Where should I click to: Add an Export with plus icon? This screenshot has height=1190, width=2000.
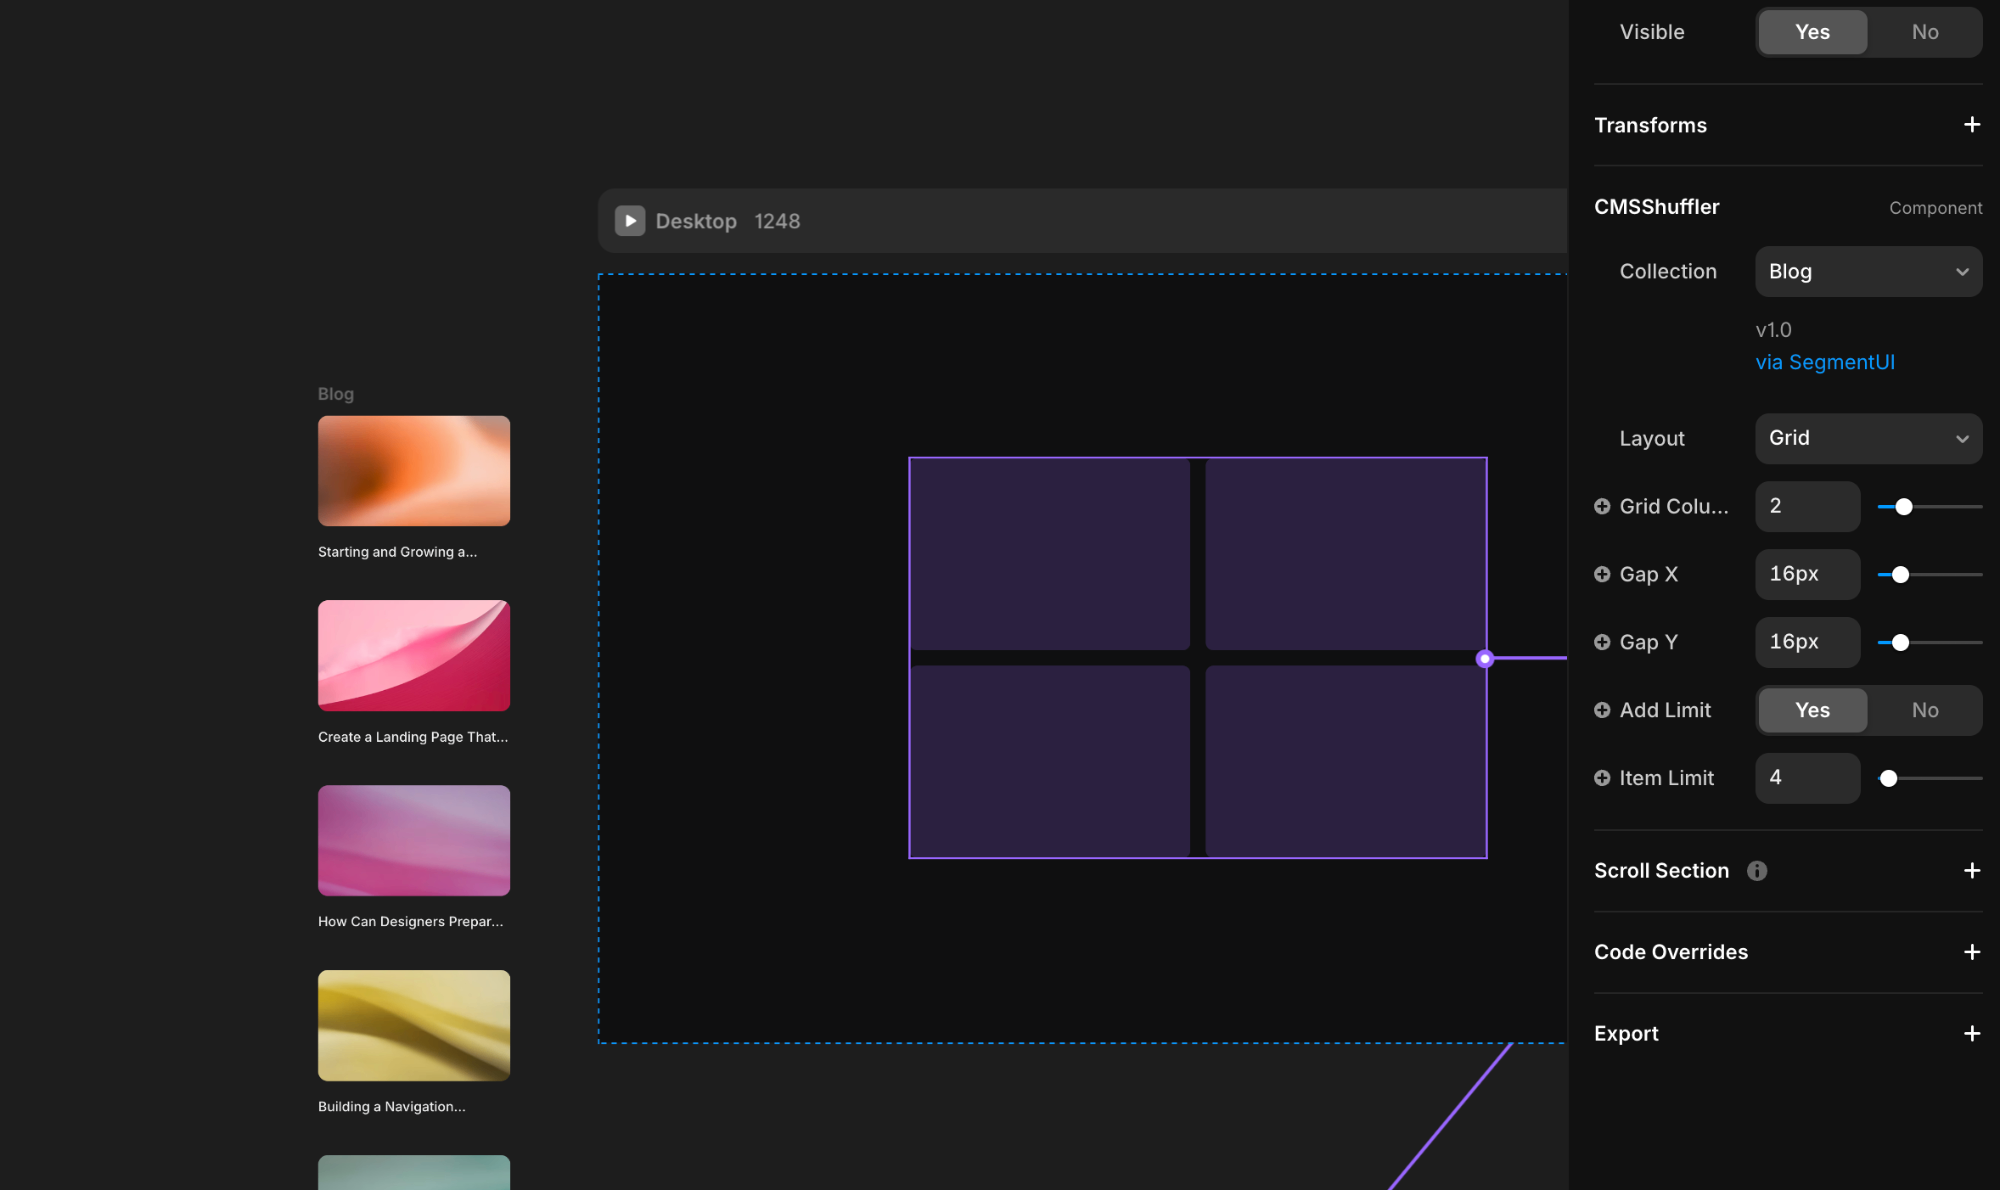pyautogui.click(x=1971, y=1034)
